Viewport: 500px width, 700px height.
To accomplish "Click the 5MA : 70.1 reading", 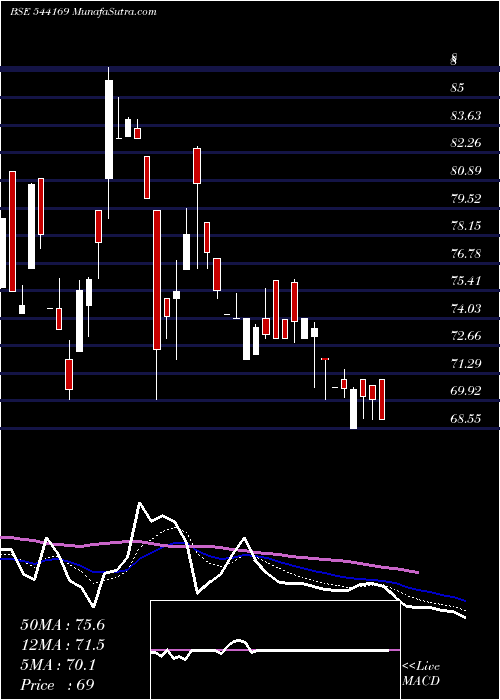I will pos(58,665).
